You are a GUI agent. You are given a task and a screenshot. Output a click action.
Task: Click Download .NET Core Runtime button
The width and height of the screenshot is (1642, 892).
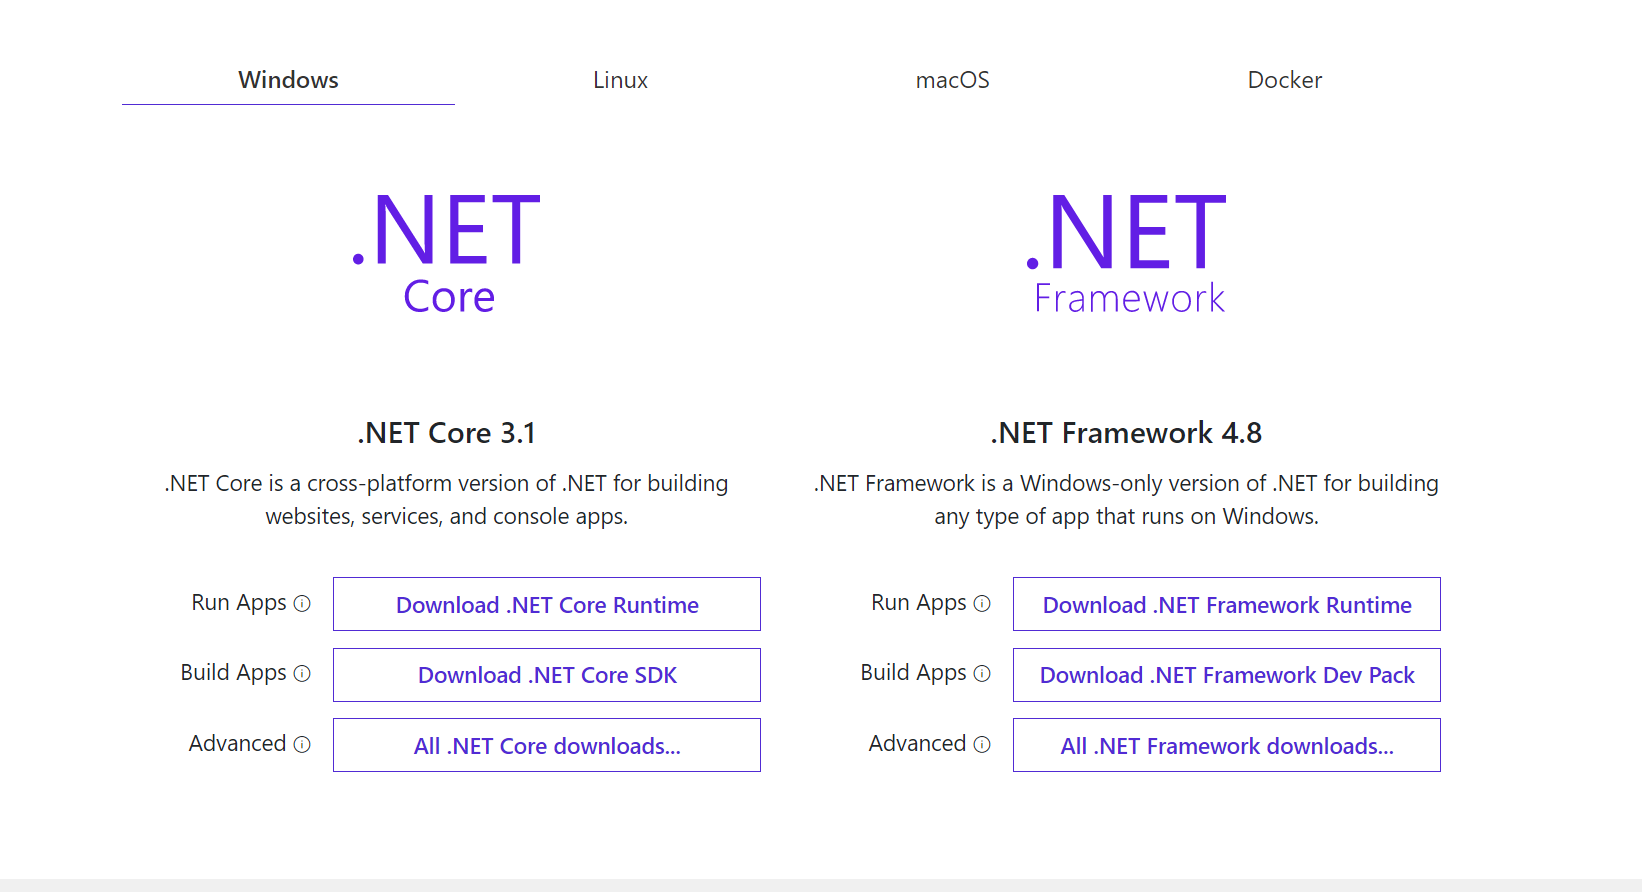[547, 604]
